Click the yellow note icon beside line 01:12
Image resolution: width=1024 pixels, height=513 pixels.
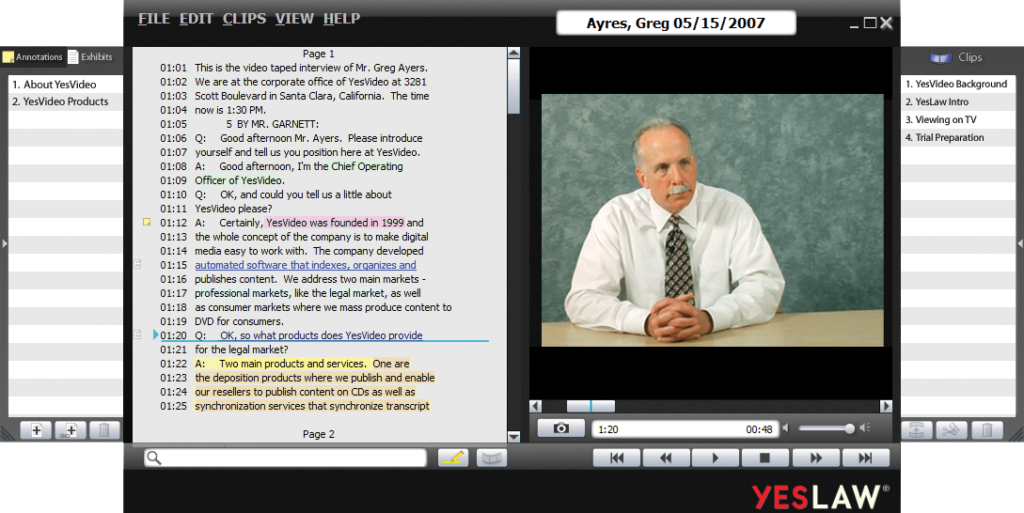point(147,223)
